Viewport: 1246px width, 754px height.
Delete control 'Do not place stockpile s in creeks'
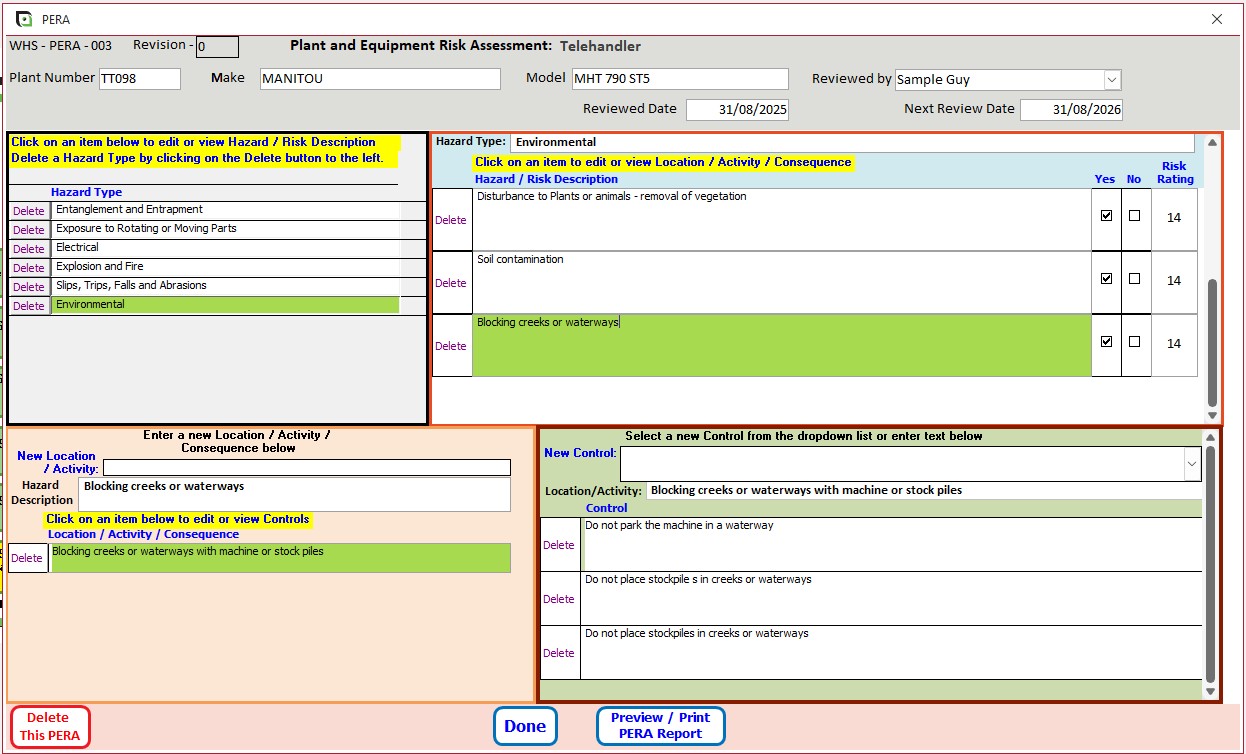click(x=559, y=599)
